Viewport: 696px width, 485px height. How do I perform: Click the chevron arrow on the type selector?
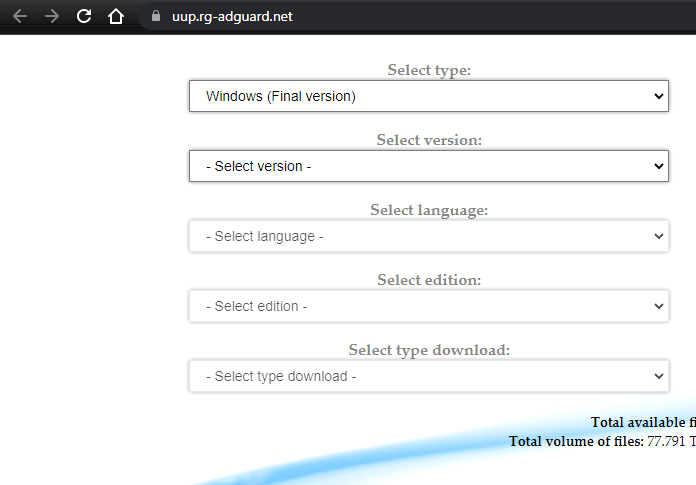[x=658, y=96]
